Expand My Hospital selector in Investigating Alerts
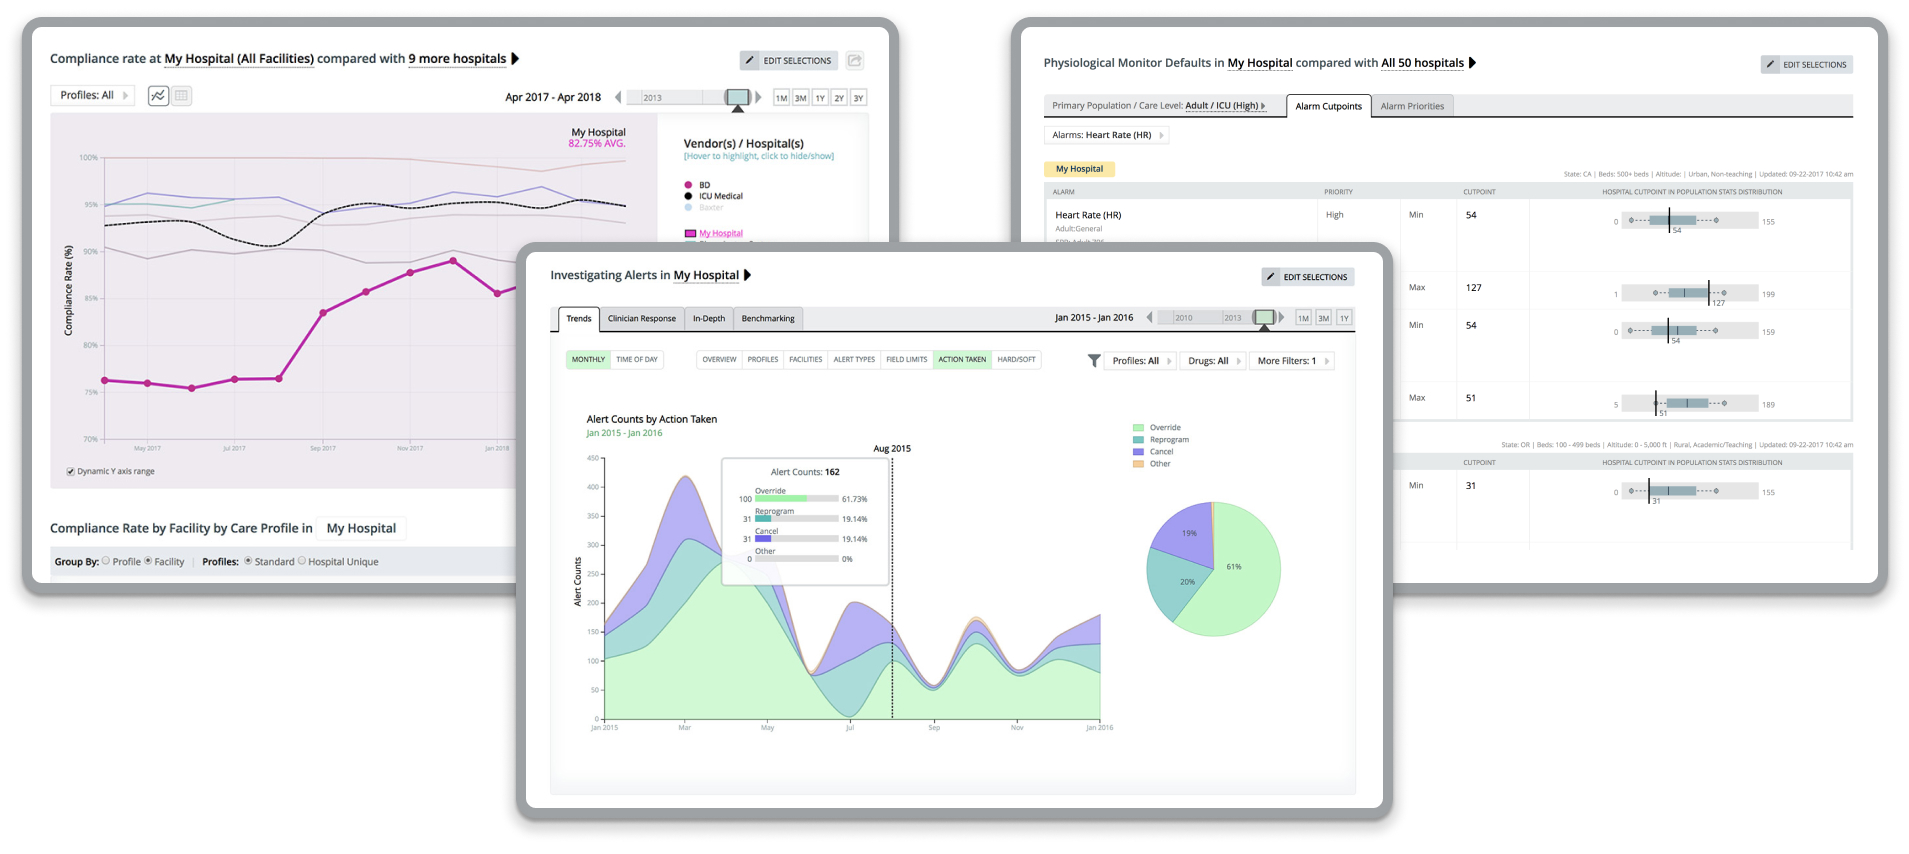Image resolution: width=1909 pixels, height=854 pixels. 712,275
